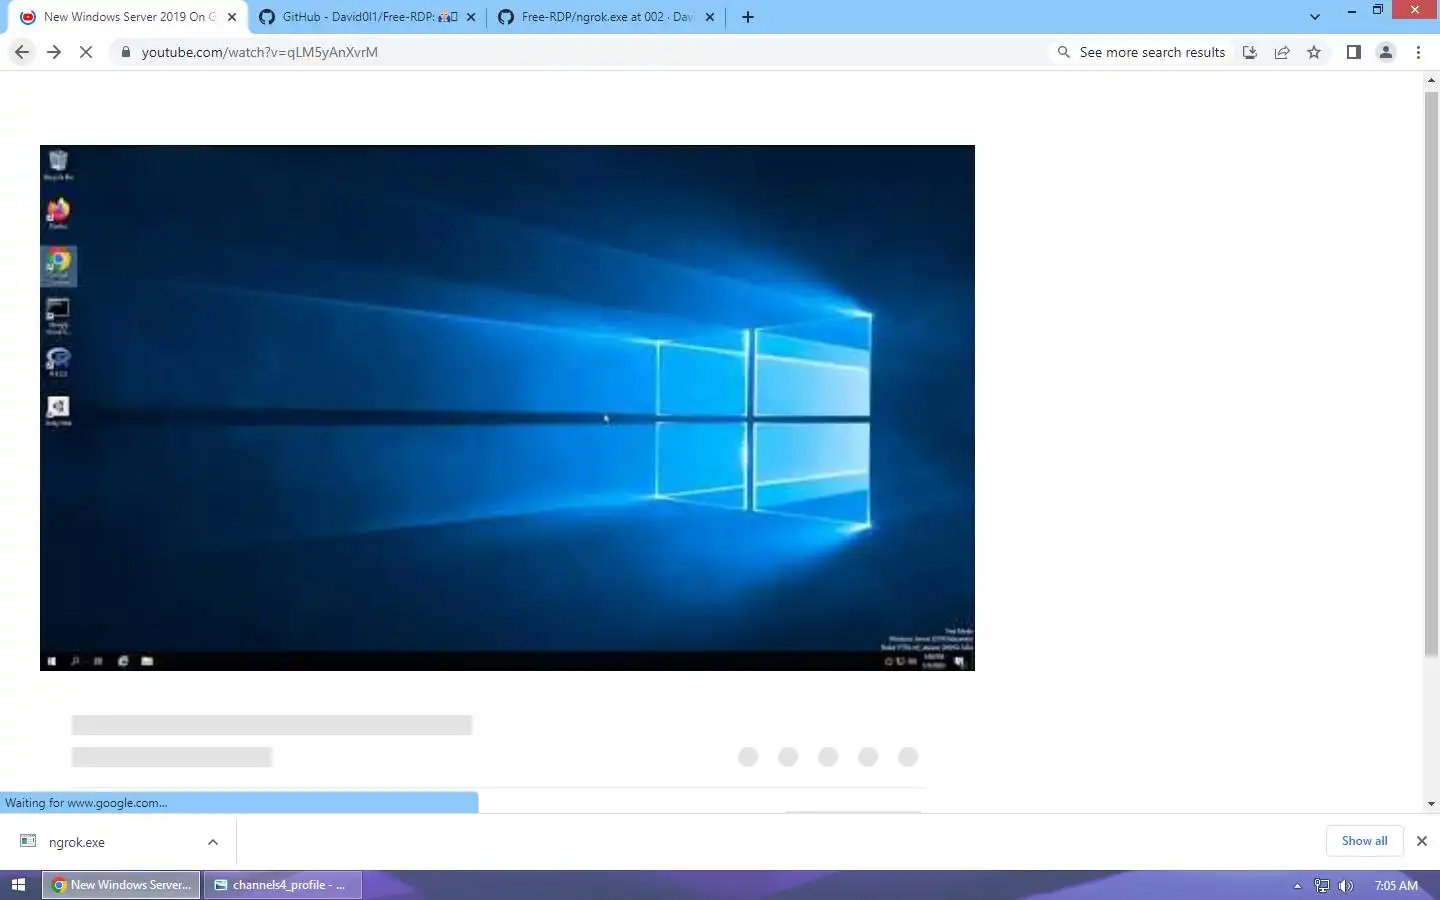Switch to GitHub David0l1/Free-RDP tab
Image resolution: width=1440 pixels, height=900 pixels.
coord(369,17)
